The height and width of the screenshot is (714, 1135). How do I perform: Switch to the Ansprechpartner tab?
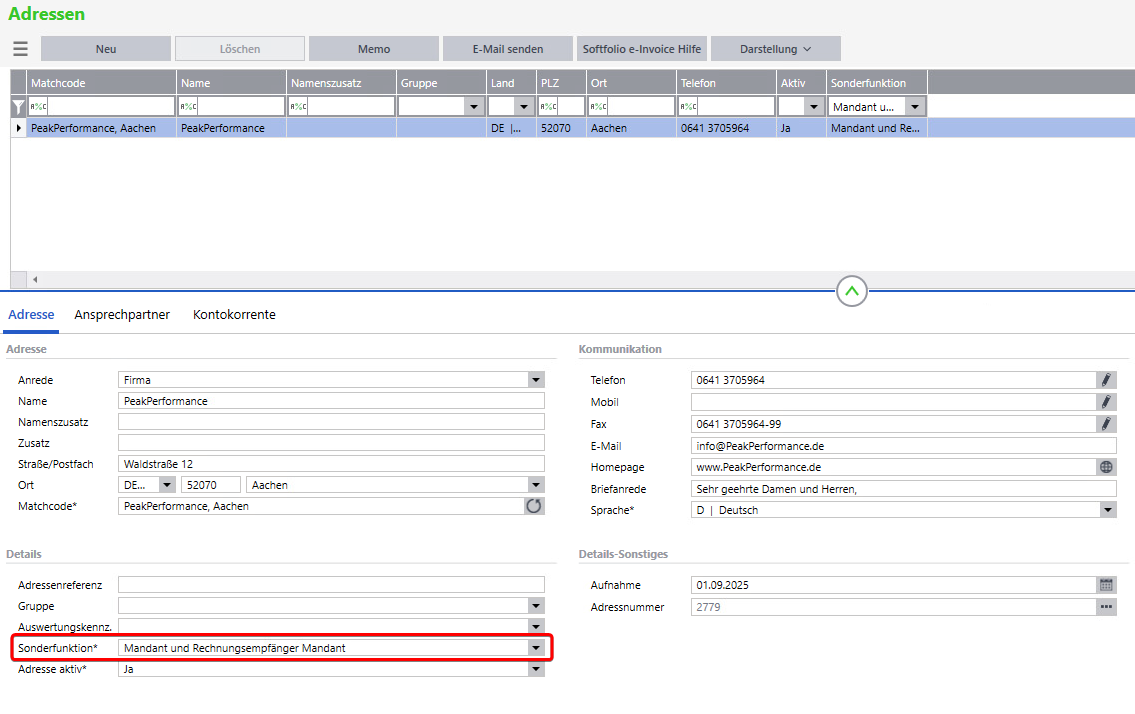pos(122,315)
